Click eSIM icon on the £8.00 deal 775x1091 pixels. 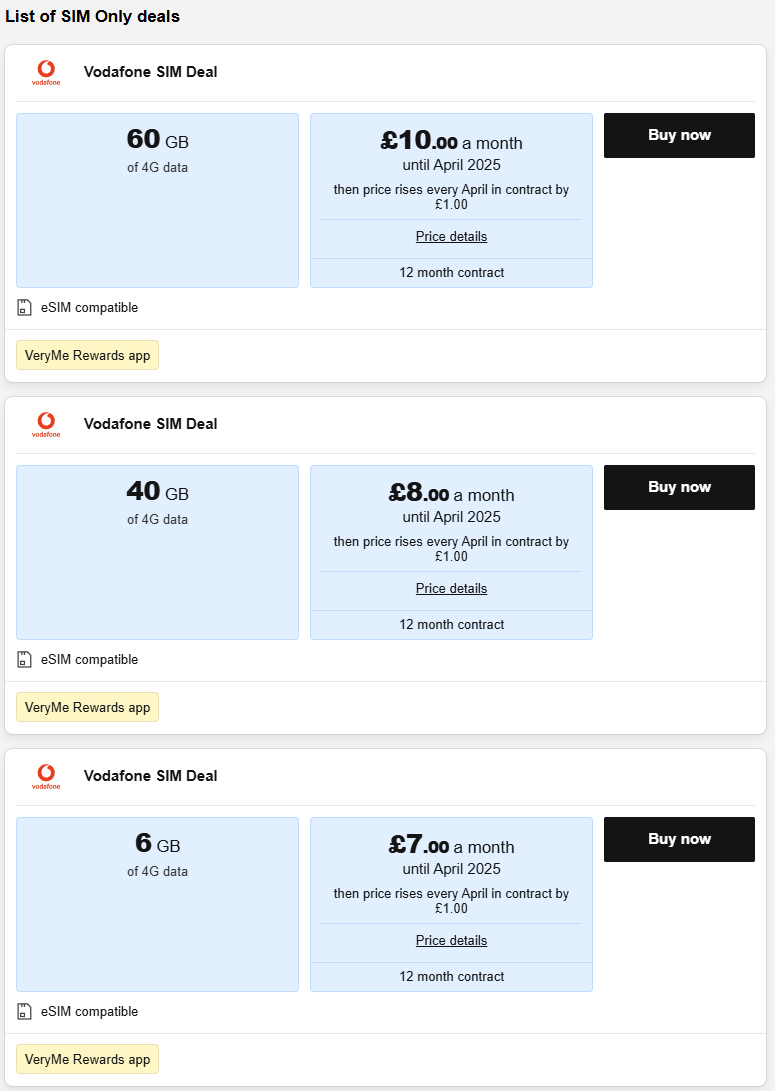point(25,660)
